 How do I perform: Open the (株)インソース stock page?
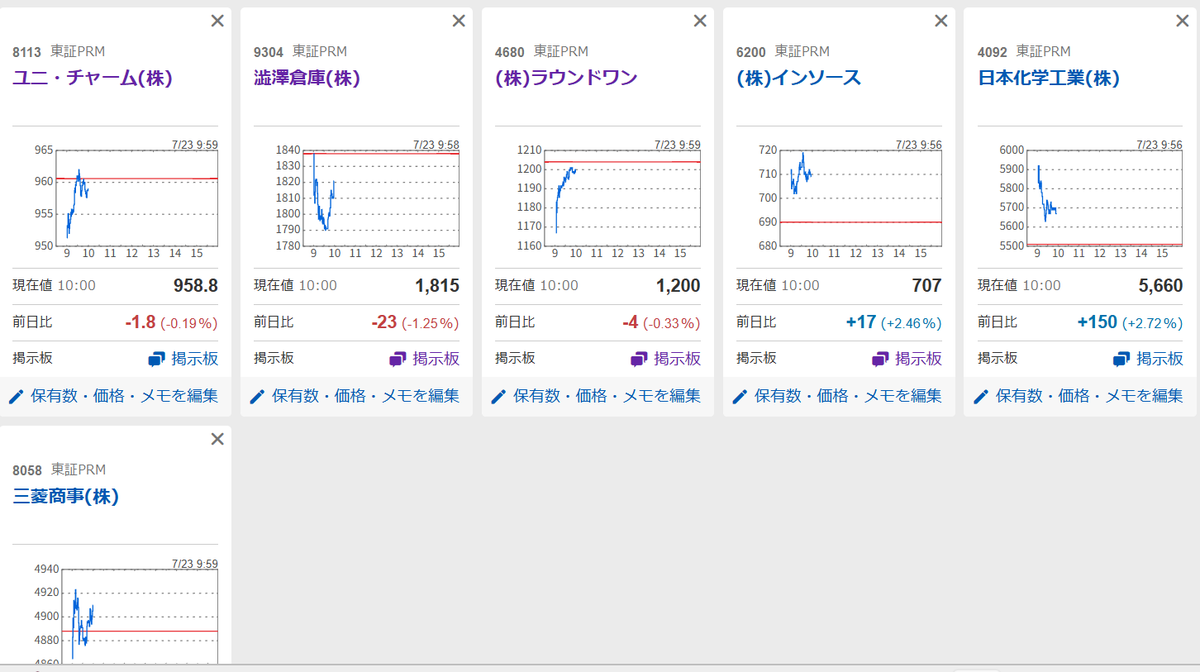[x=798, y=78]
